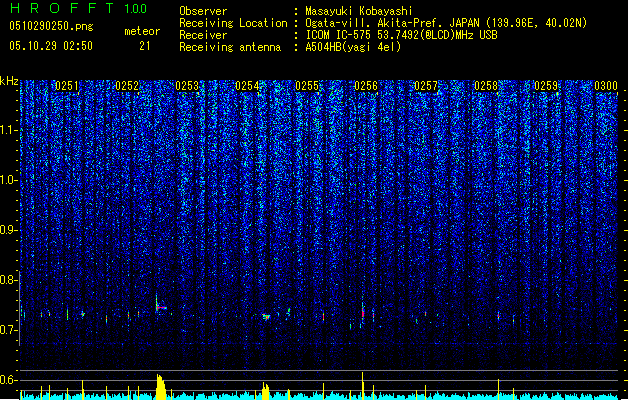The width and height of the screenshot is (629, 400).
Task: Select the Ogata-vill. Akita-Pref. JAPAN location text
Action: (x=446, y=23)
